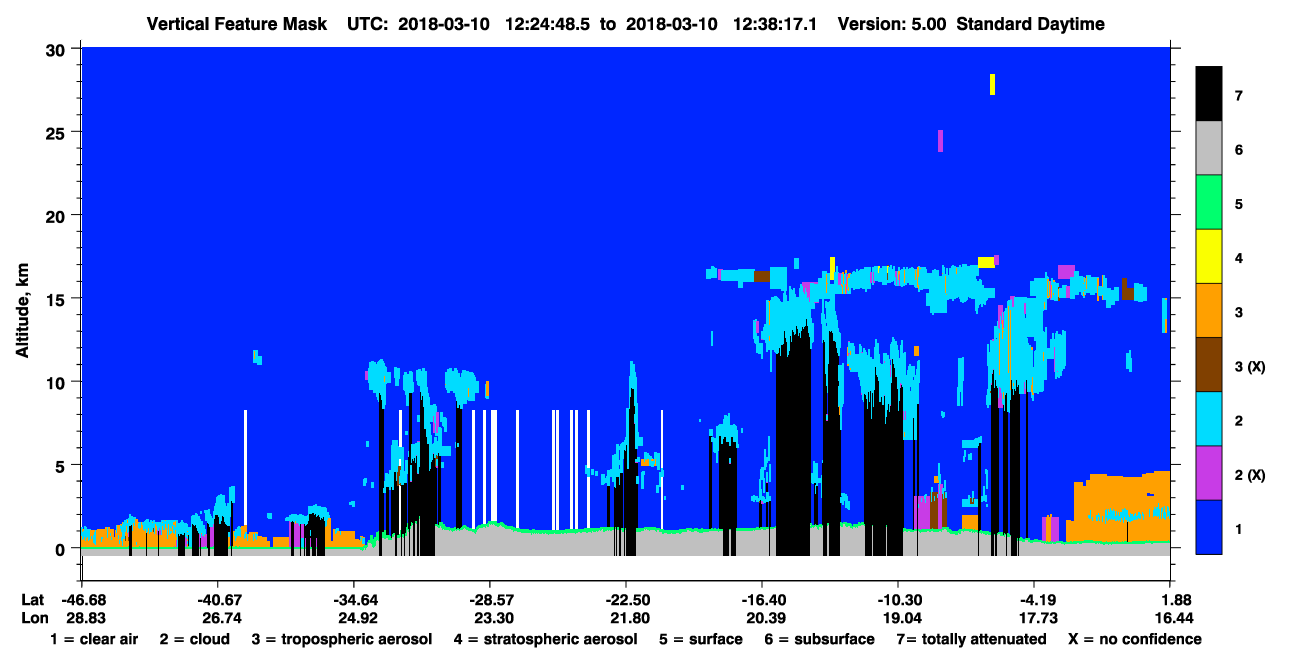This screenshot has width=1300, height=667.
Task: Click latitude value '-22.50'
Action: click(x=626, y=600)
